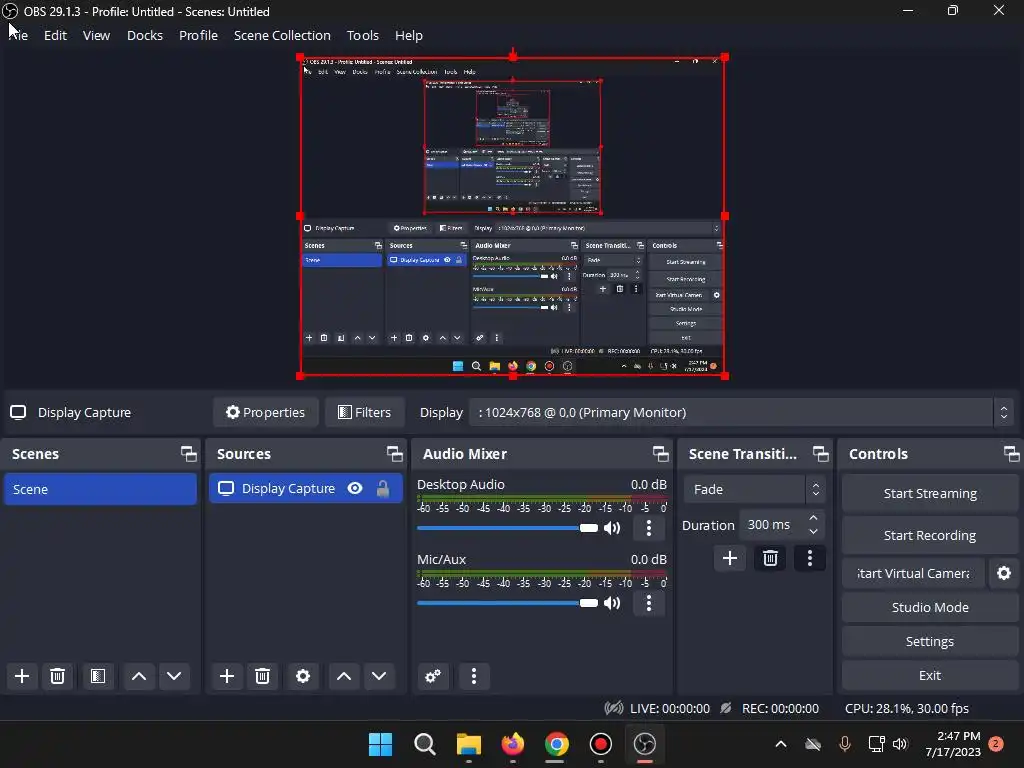Image resolution: width=1024 pixels, height=768 pixels.
Task: Pop out the Controls dock
Action: point(1011,454)
